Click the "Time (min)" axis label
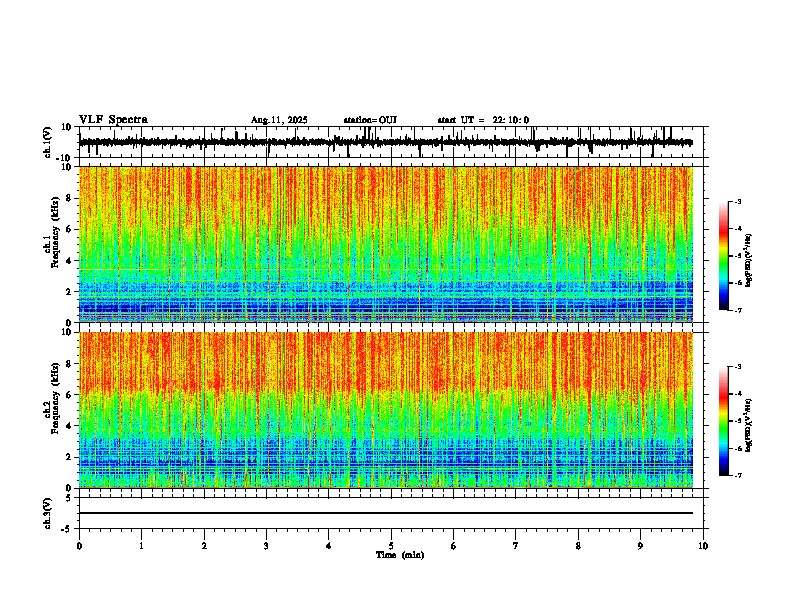 click(400, 555)
